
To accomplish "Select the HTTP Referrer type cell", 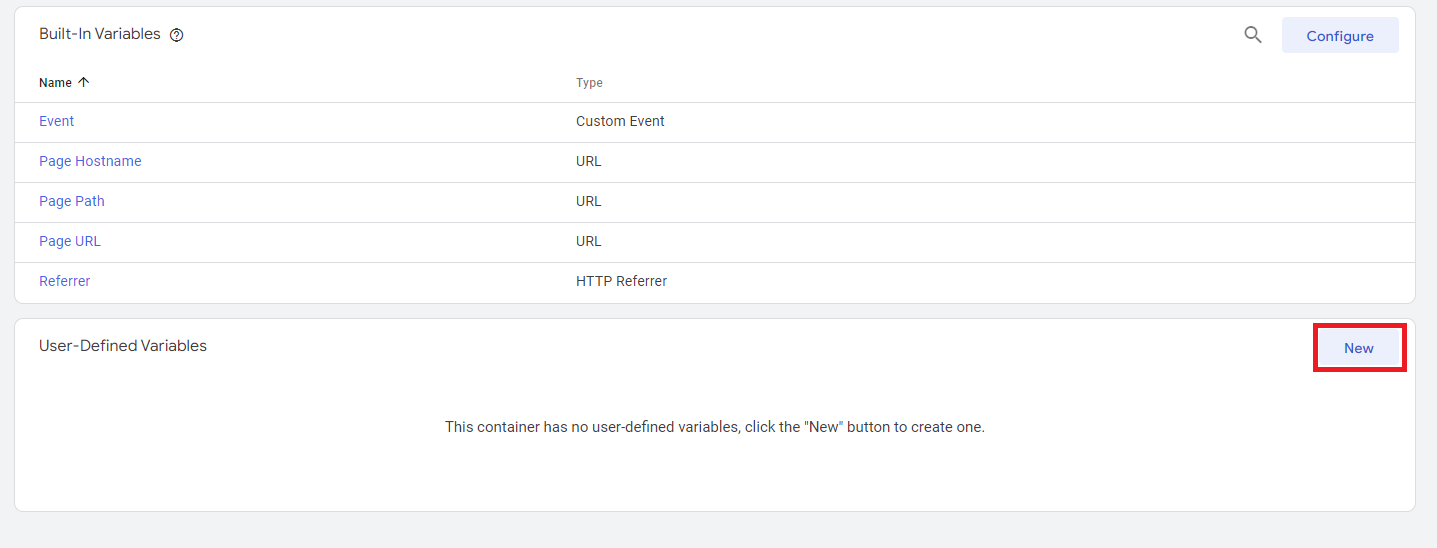I will [621, 281].
